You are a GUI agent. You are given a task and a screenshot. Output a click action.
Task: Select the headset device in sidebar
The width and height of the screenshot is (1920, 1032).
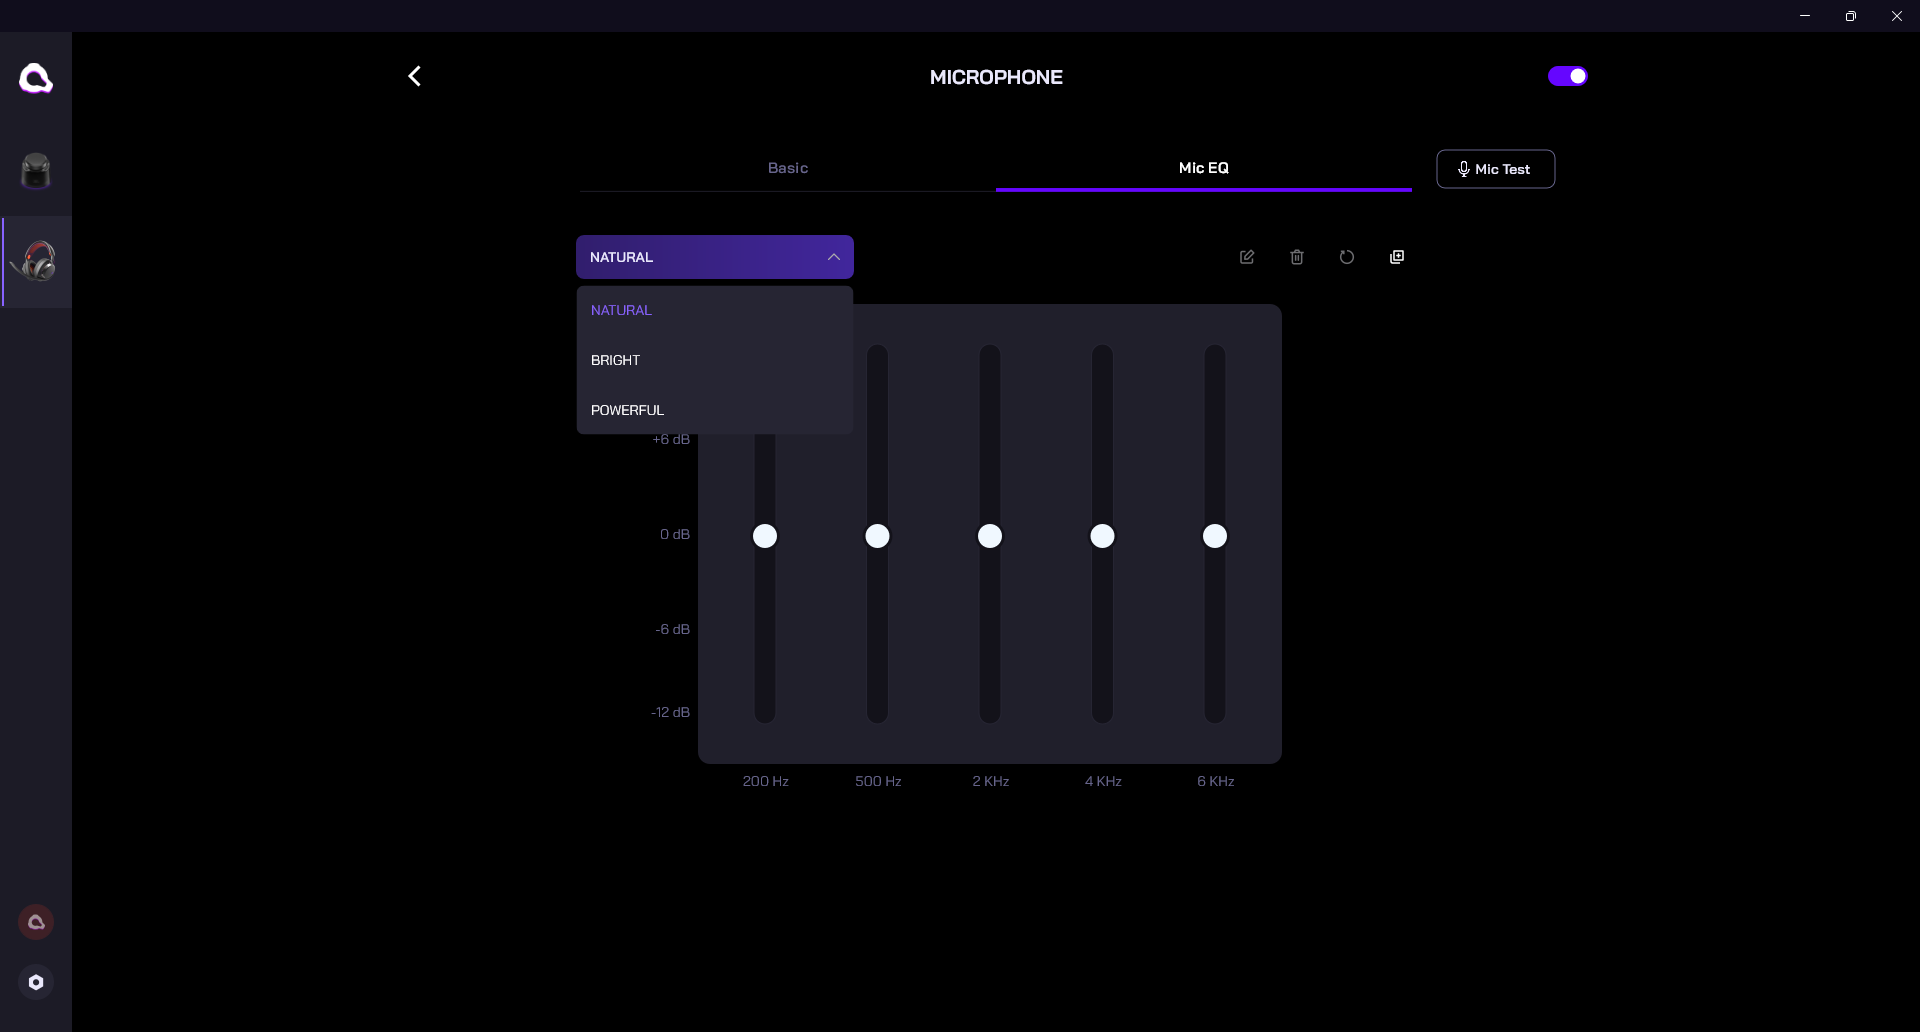pyautogui.click(x=38, y=262)
